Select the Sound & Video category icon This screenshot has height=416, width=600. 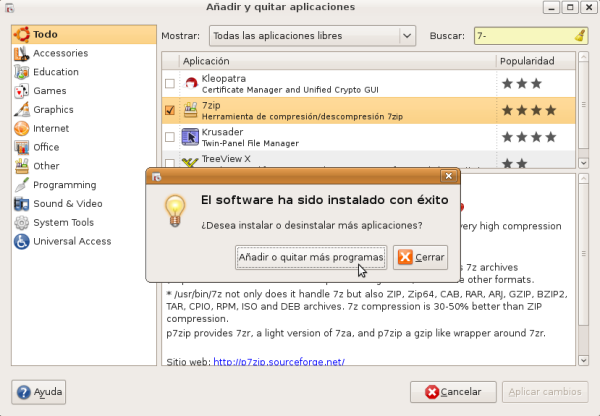pyautogui.click(x=21, y=204)
